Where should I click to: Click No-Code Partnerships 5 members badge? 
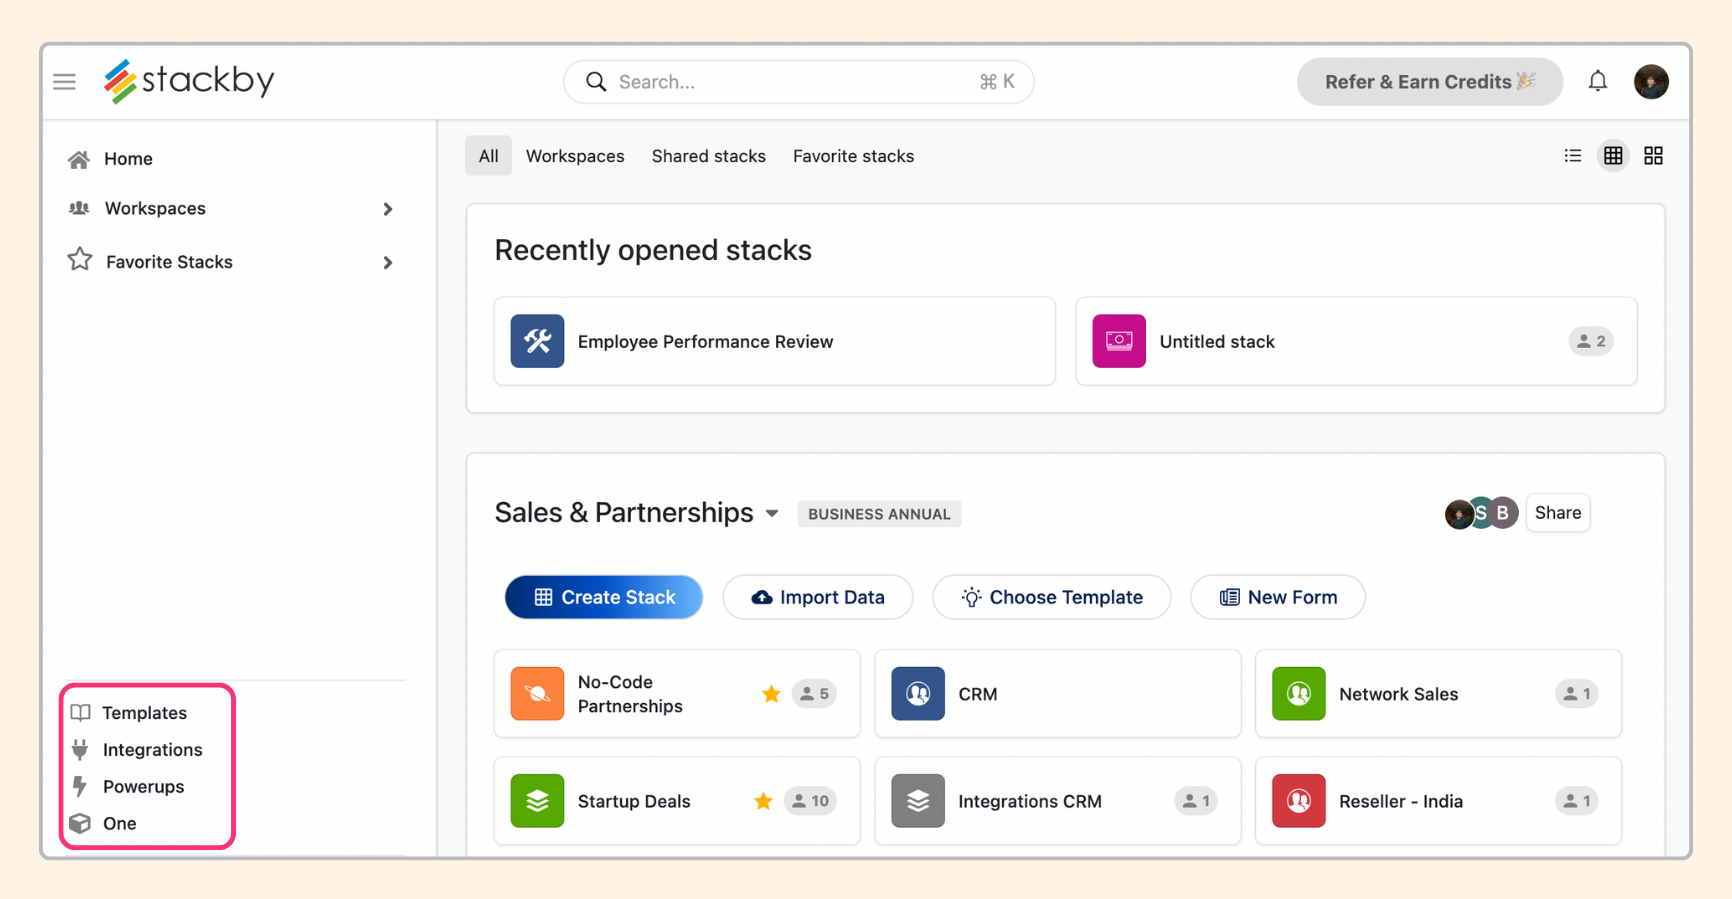814,694
